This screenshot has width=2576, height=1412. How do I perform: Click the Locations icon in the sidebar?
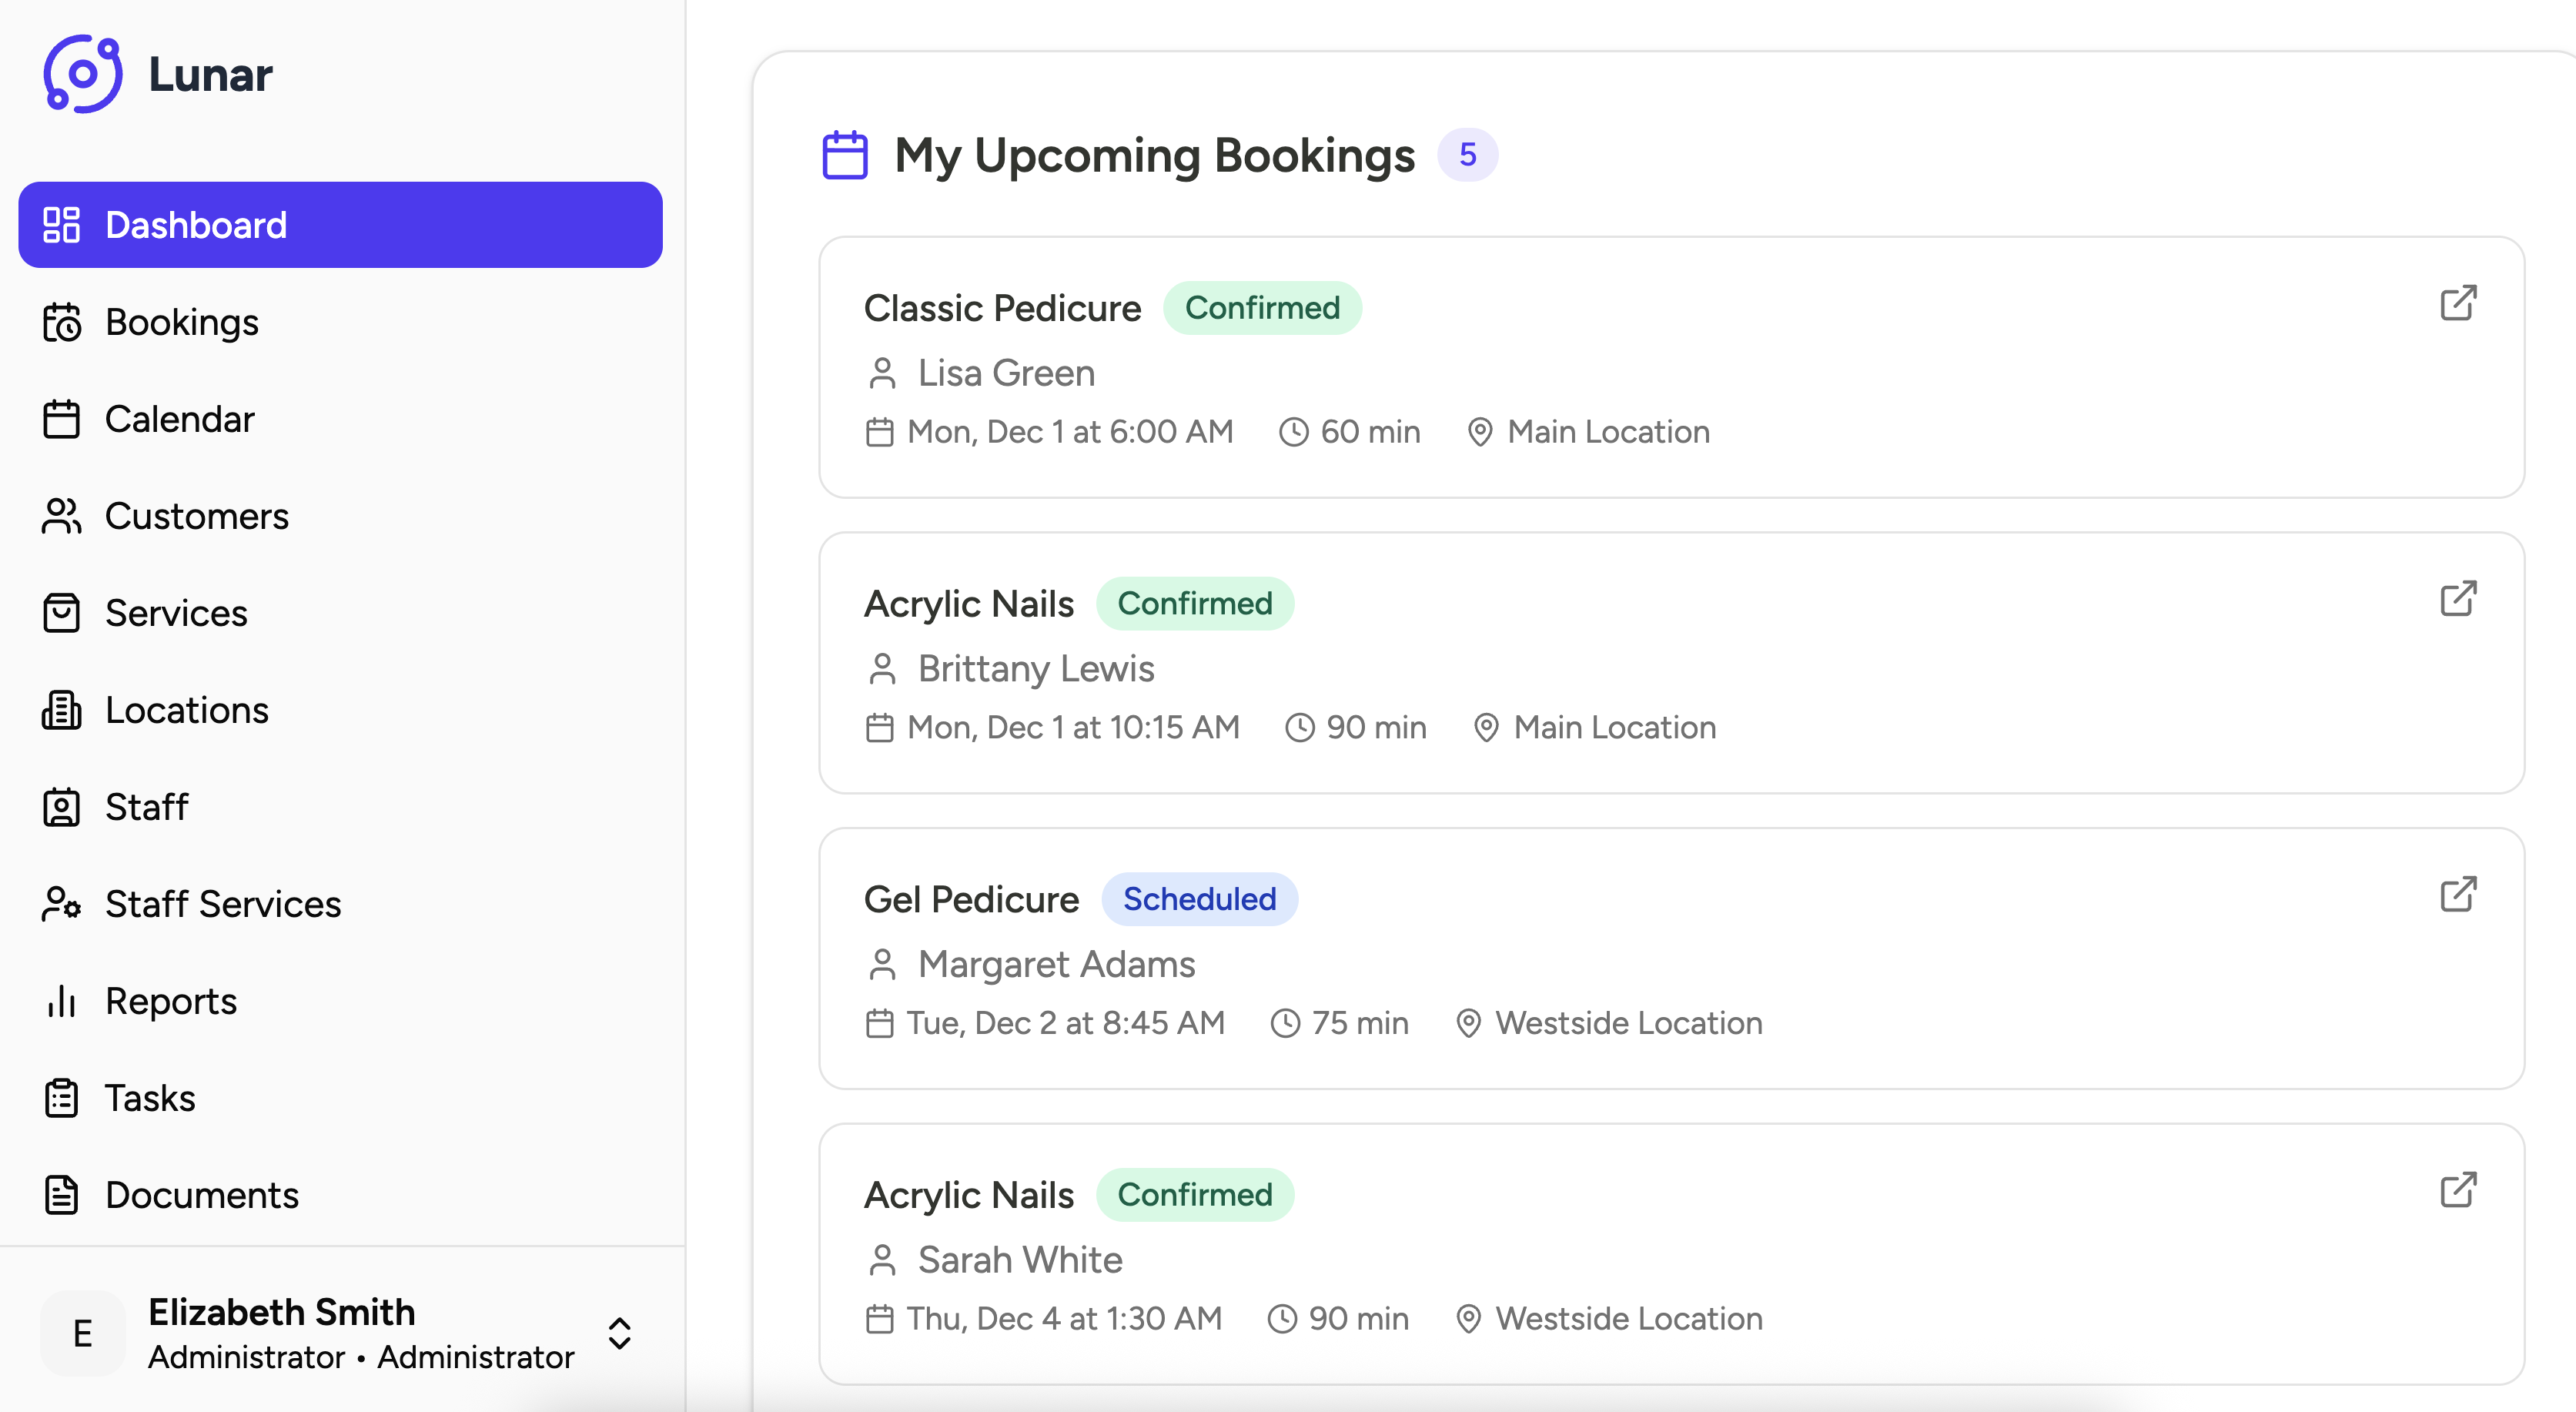click(x=62, y=710)
